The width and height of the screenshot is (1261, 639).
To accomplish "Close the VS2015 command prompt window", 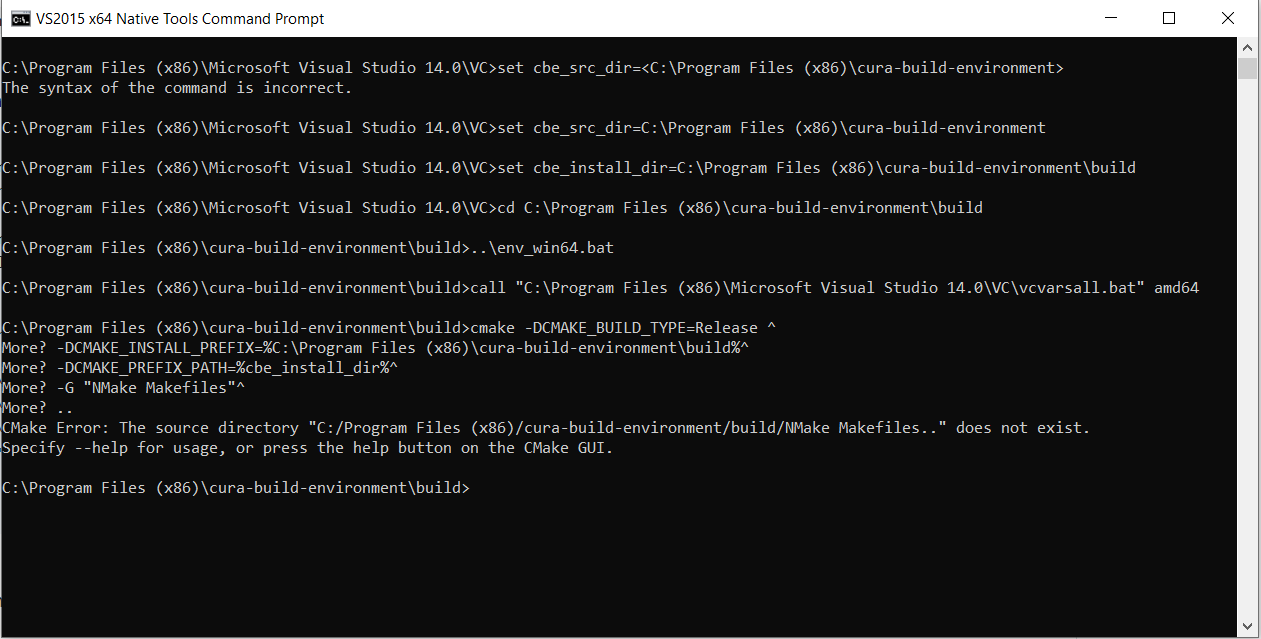I will click(1228, 19).
